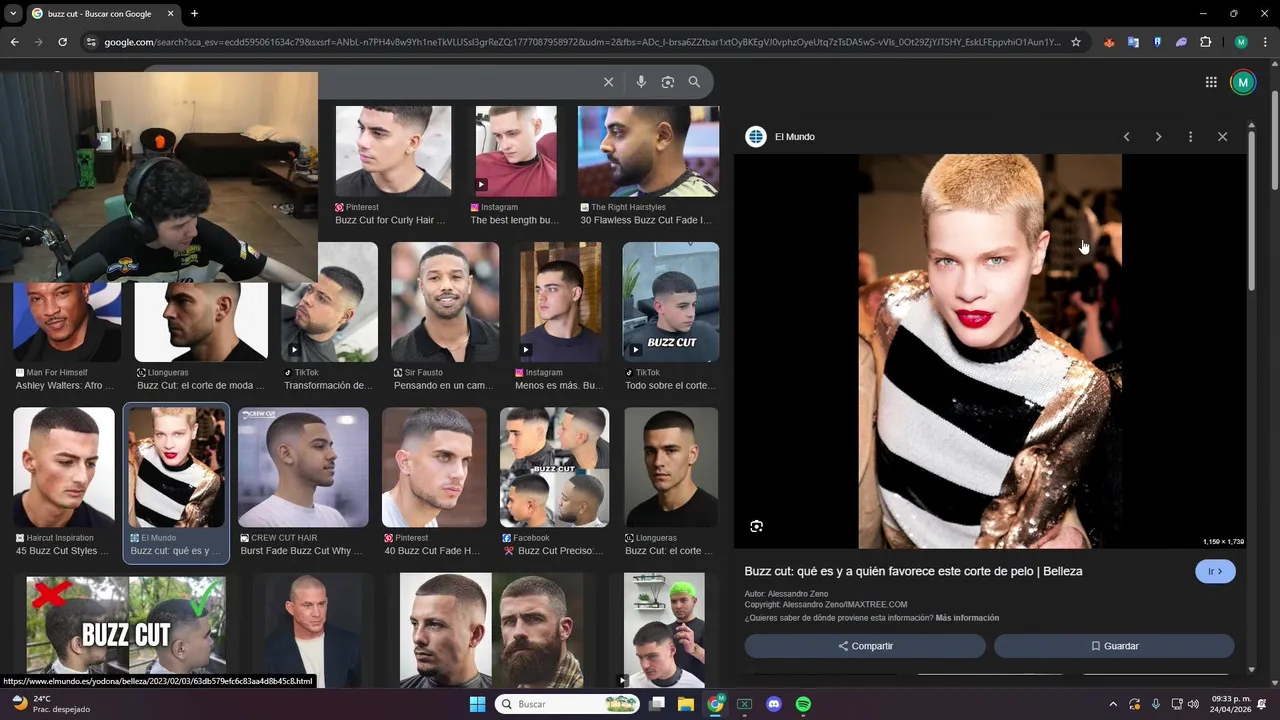This screenshot has height=720, width=1280.
Task: Open the Chrome extensions puzzle icon
Action: click(x=1205, y=42)
